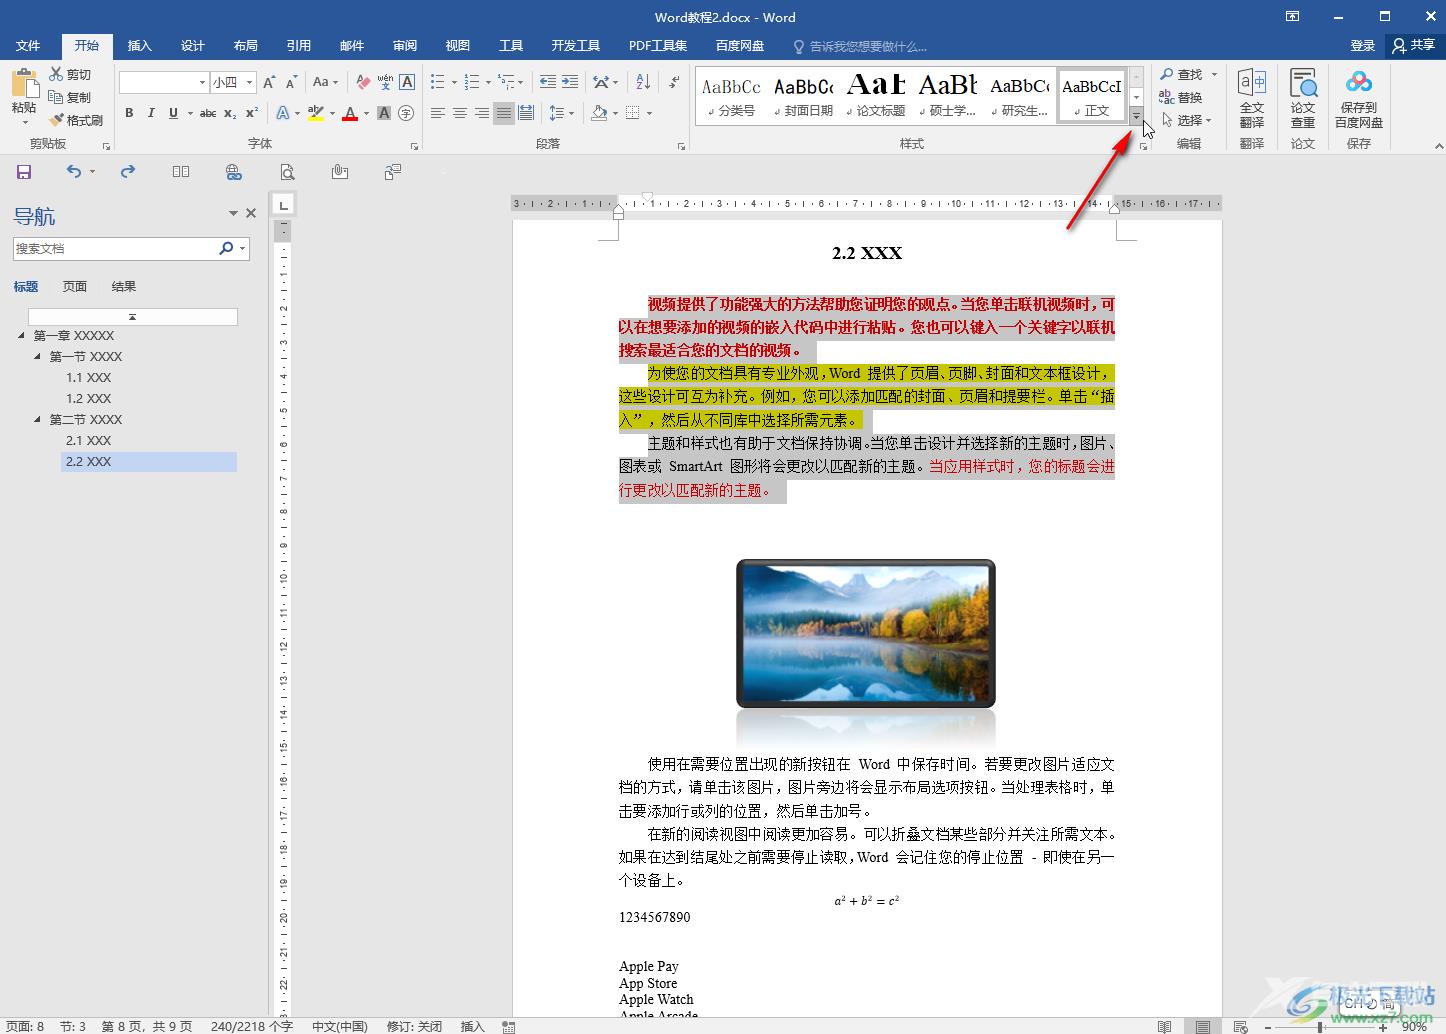
Task: Toggle character shading
Action: (384, 113)
